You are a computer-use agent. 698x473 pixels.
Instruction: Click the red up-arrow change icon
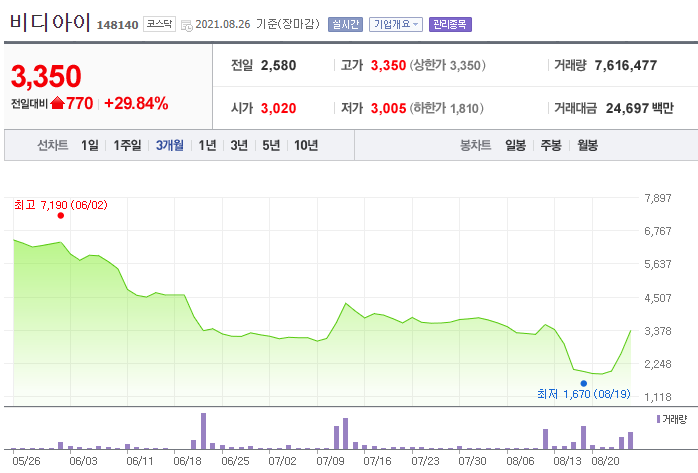coord(57,103)
